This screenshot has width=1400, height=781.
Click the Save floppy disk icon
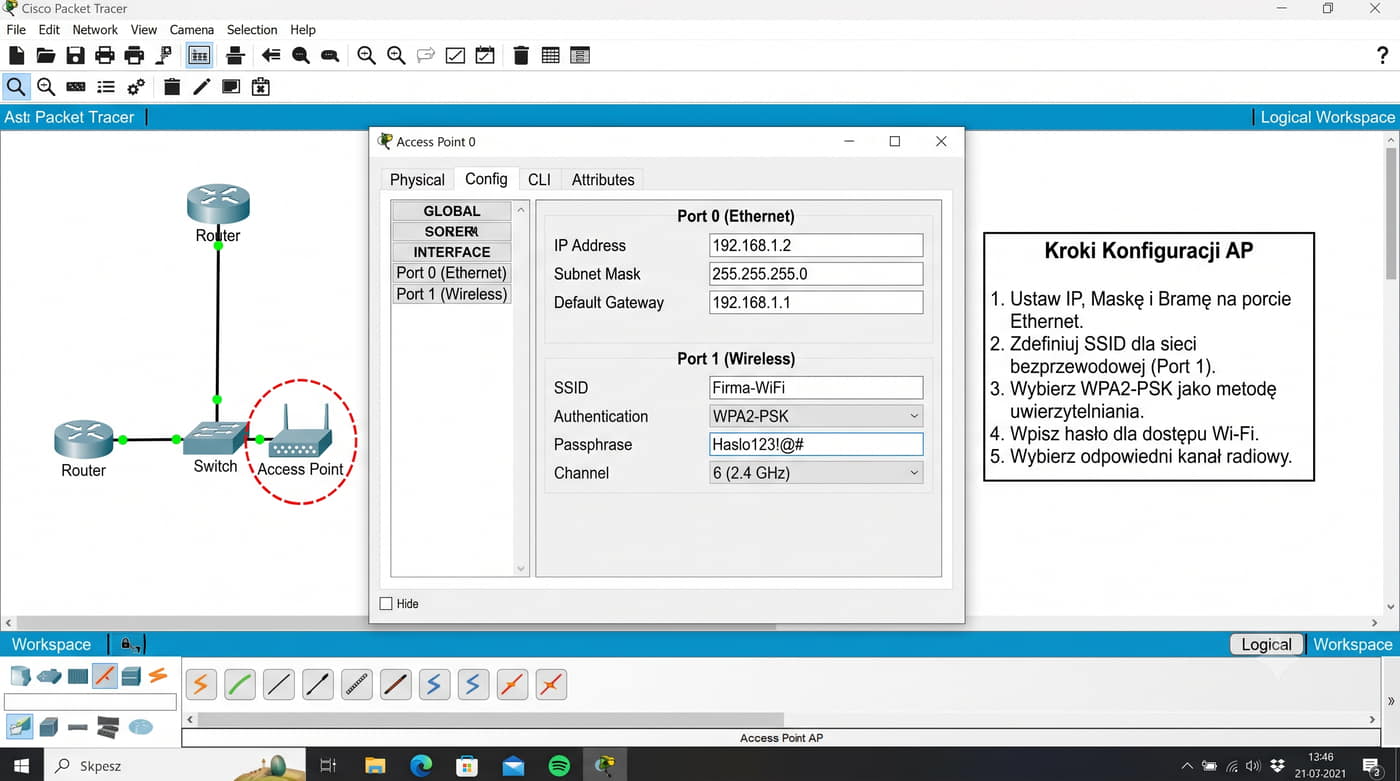75,56
